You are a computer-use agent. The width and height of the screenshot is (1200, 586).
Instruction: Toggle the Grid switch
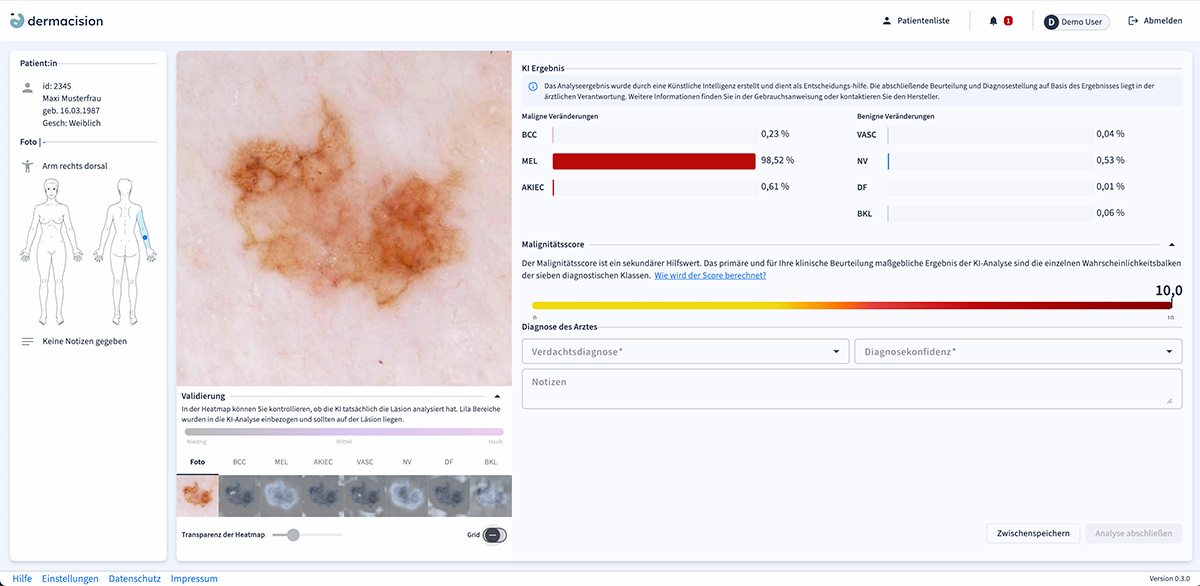coord(492,535)
